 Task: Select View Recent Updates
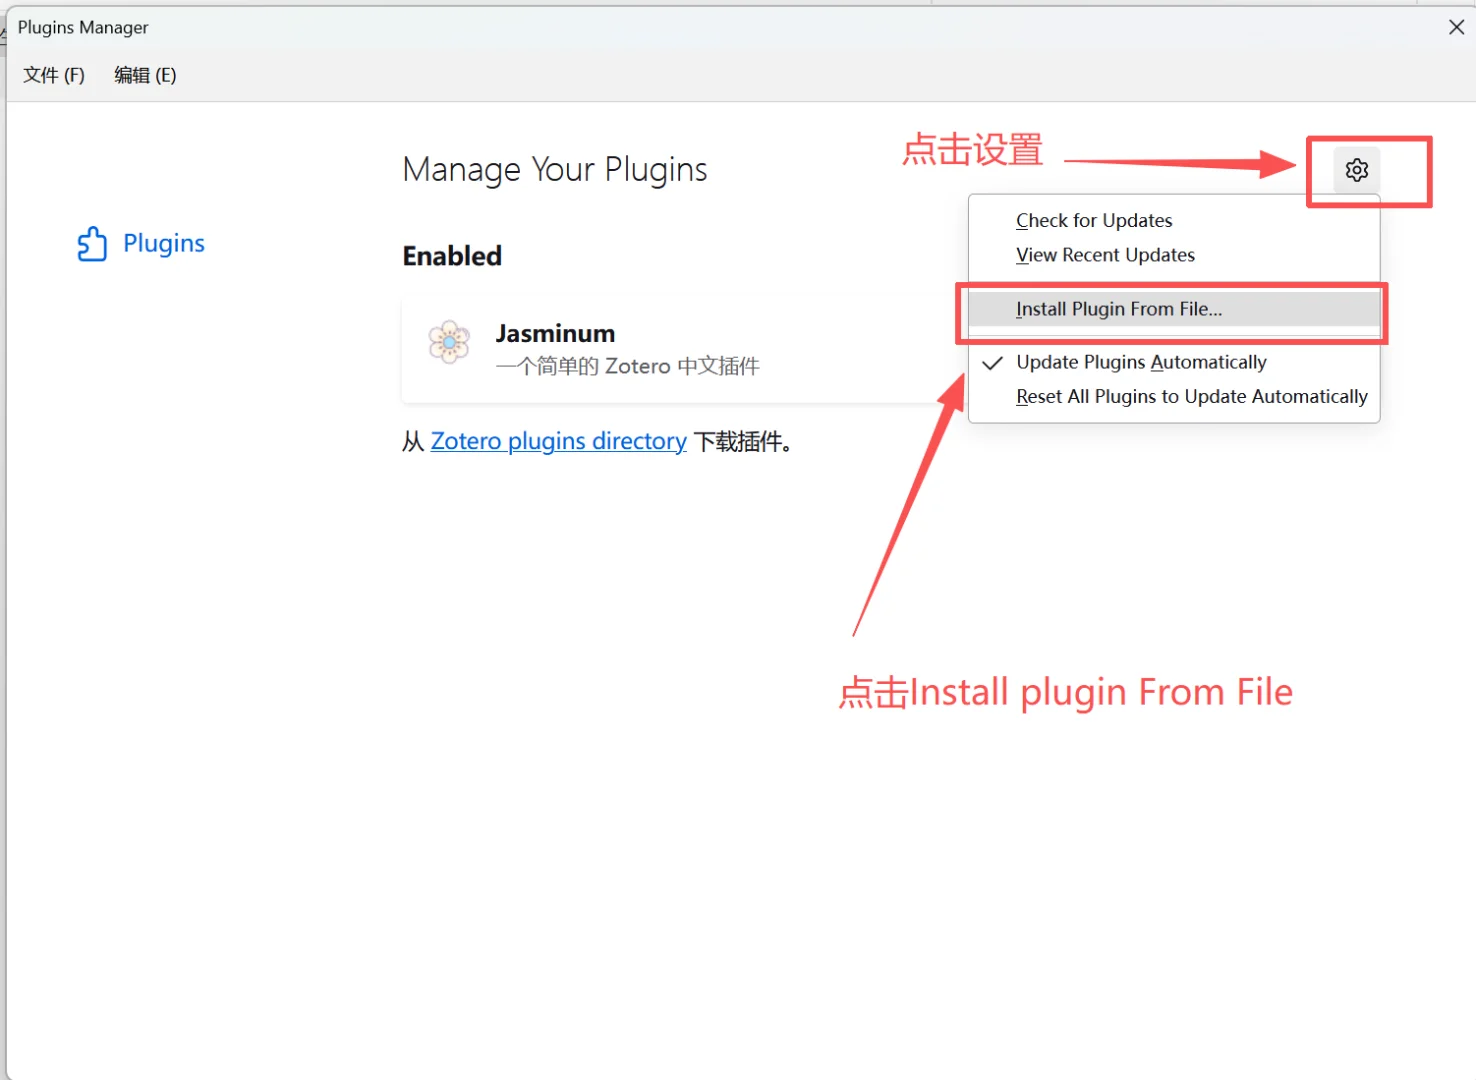(1174, 255)
